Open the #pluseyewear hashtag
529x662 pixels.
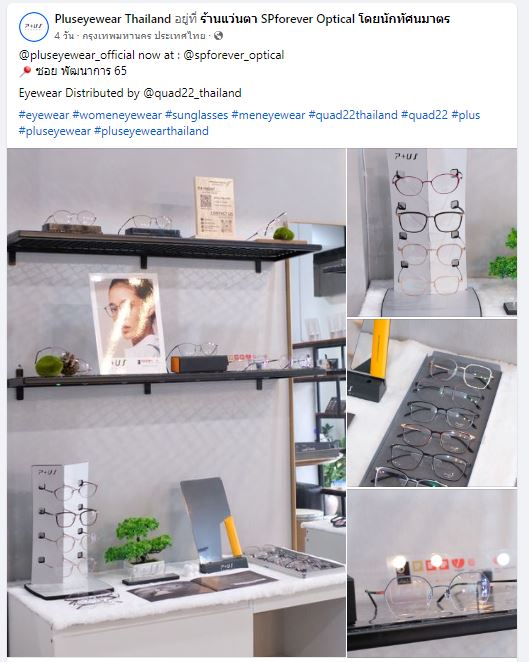[55, 131]
